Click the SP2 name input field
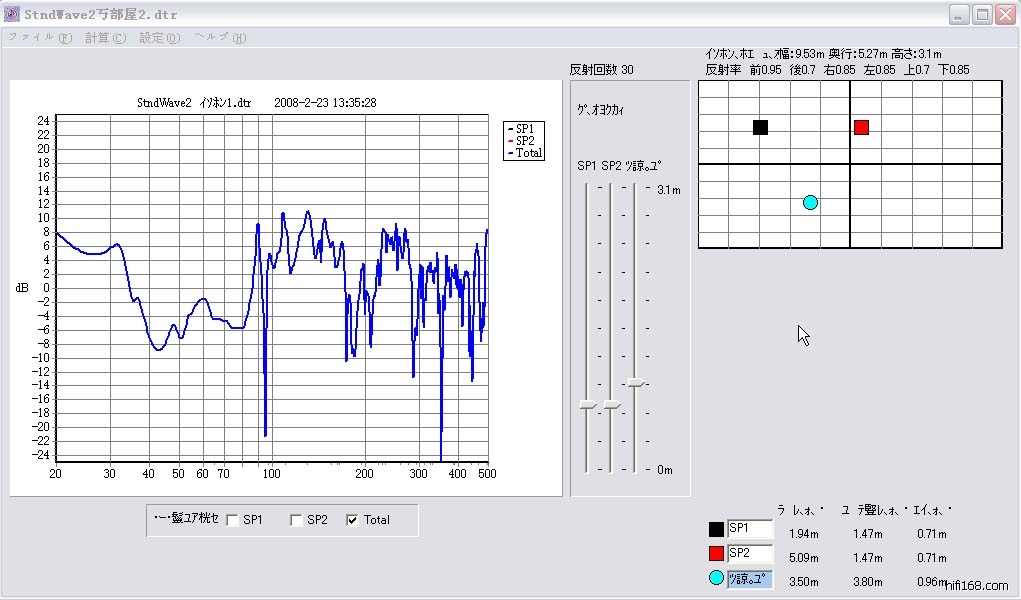 click(x=750, y=554)
